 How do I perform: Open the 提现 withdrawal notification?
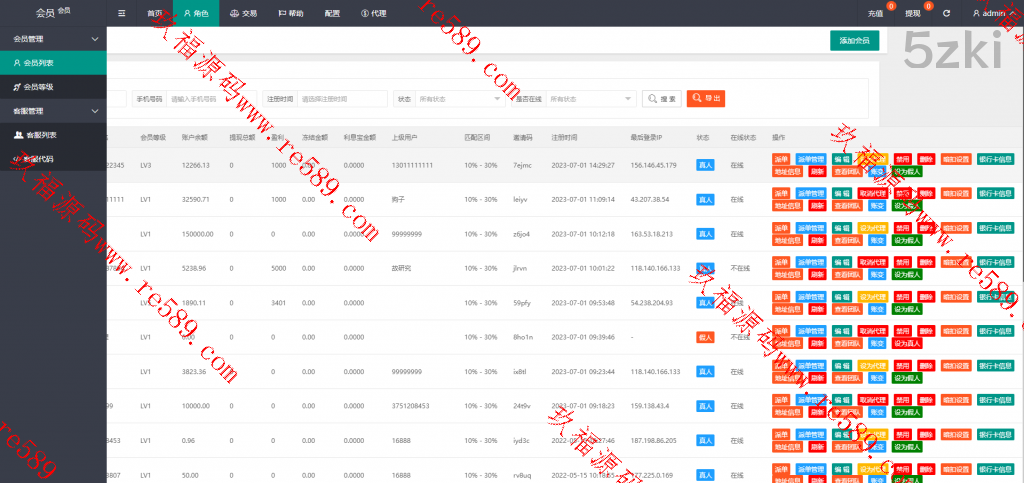[913, 13]
